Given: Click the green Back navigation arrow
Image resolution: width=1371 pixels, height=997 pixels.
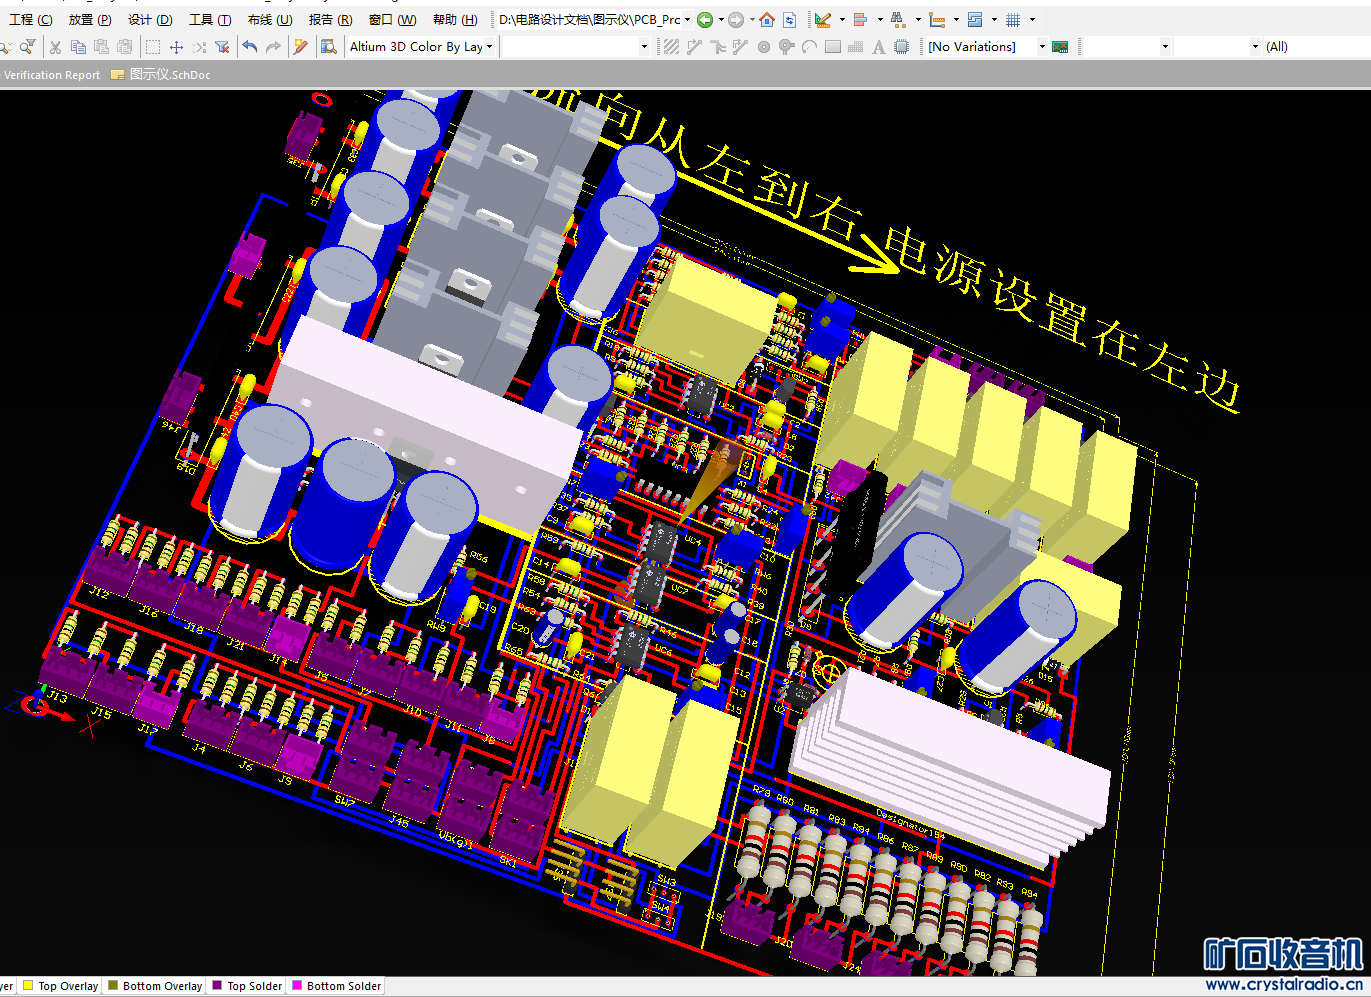Looking at the screenshot, I should (705, 20).
